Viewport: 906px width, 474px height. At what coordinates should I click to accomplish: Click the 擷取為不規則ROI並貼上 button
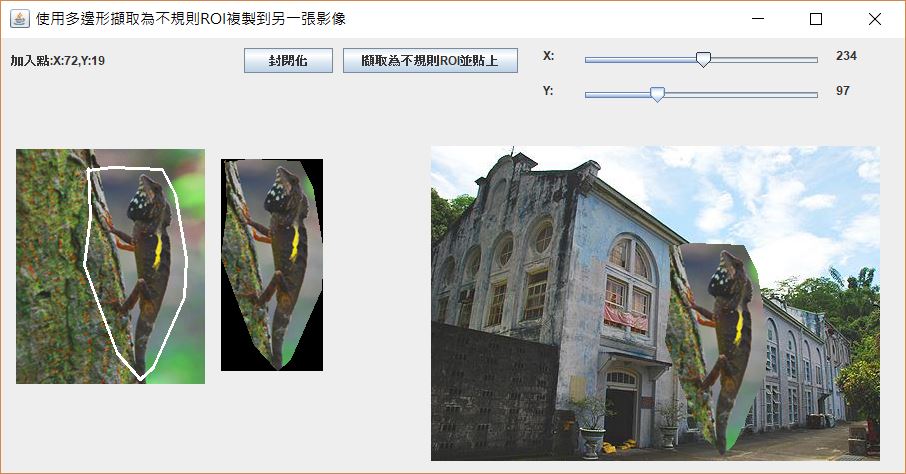pos(430,61)
